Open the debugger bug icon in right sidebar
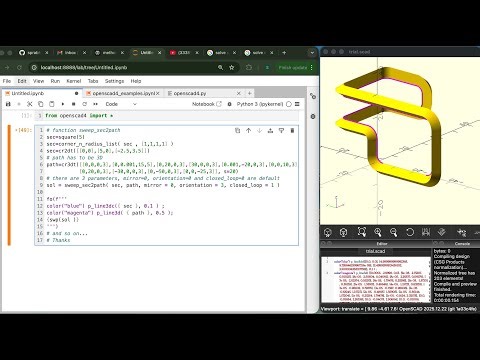This screenshot has width=480, height=360. tap(313, 116)
